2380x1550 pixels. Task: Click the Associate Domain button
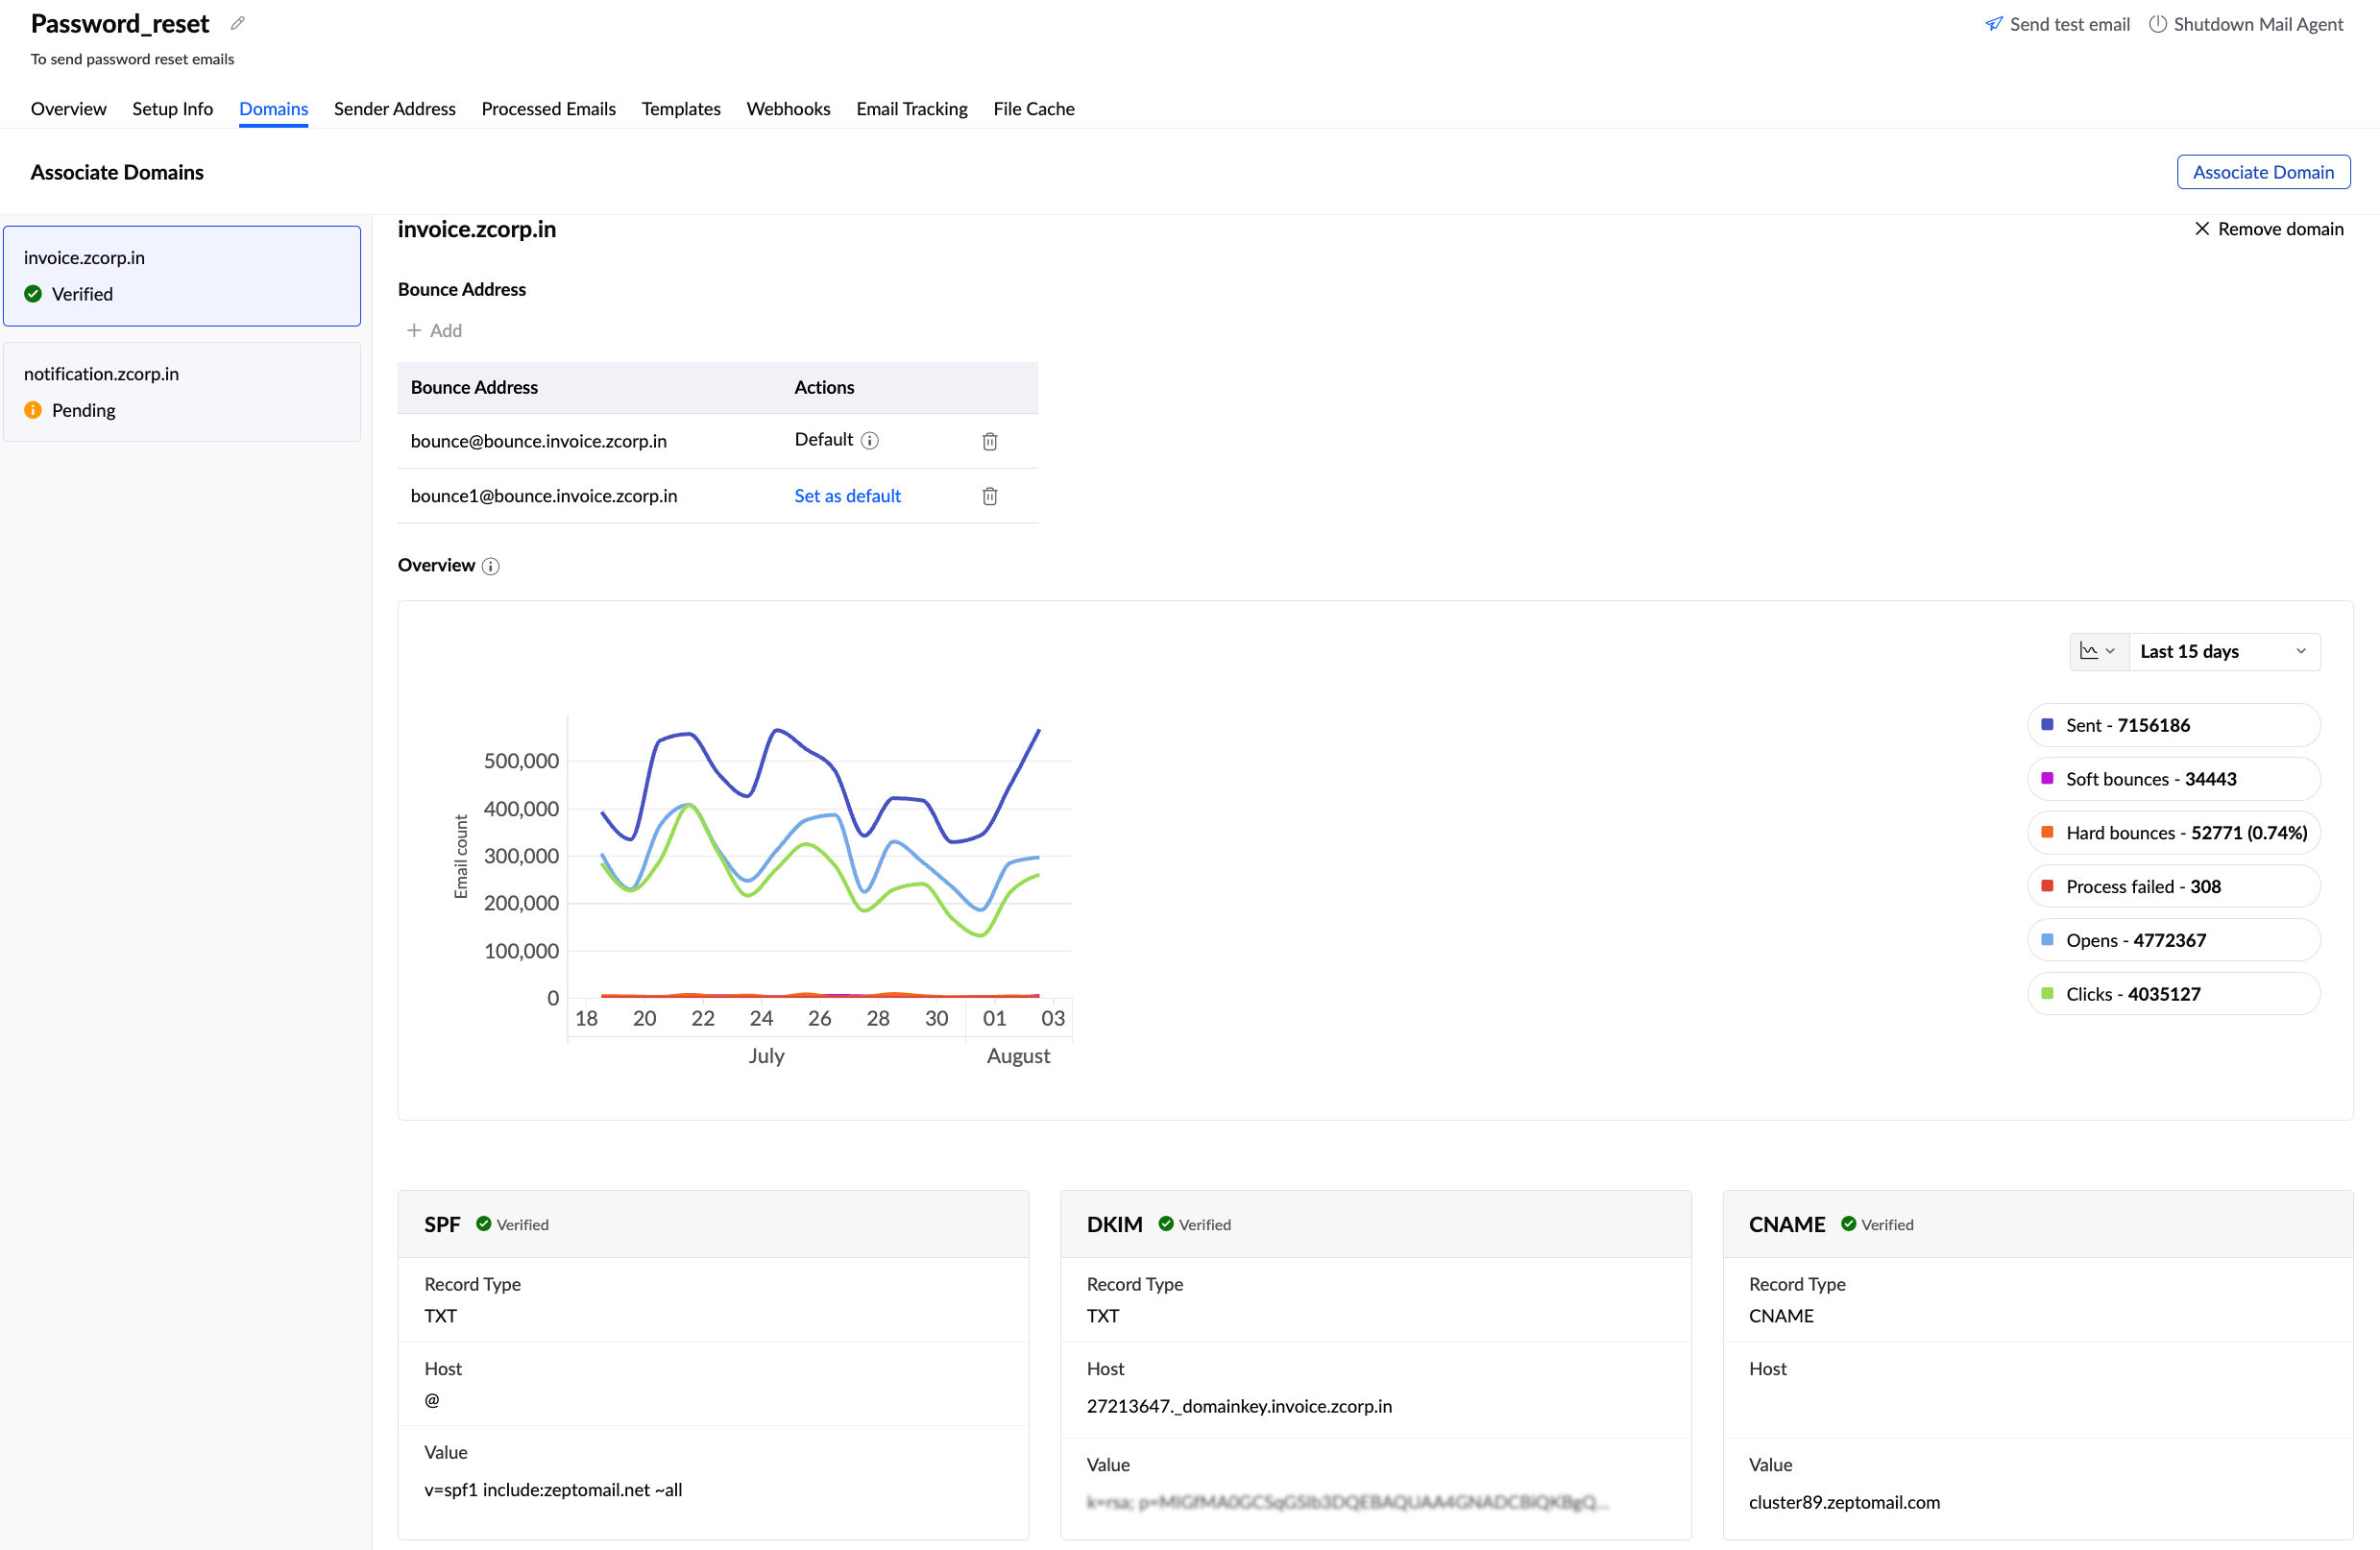click(x=2262, y=172)
